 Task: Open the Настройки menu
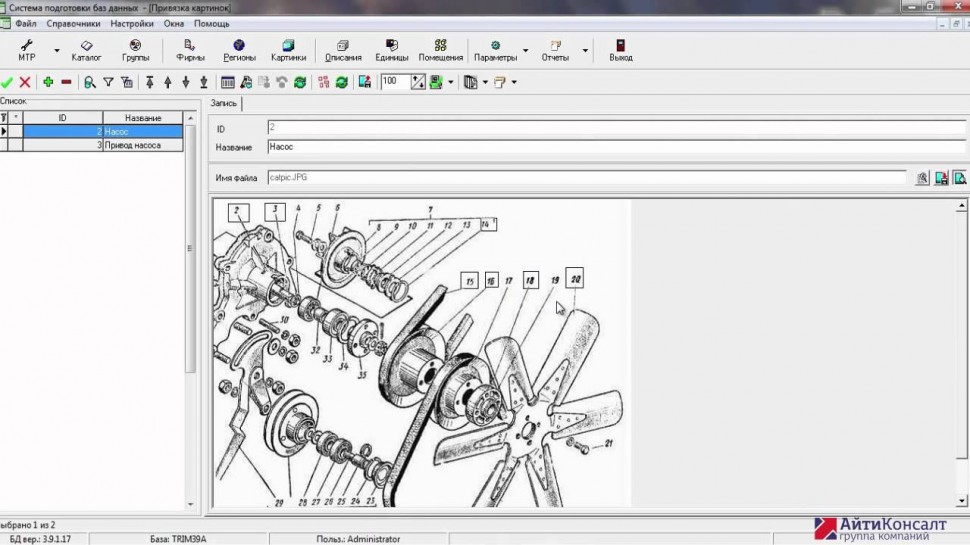(132, 23)
